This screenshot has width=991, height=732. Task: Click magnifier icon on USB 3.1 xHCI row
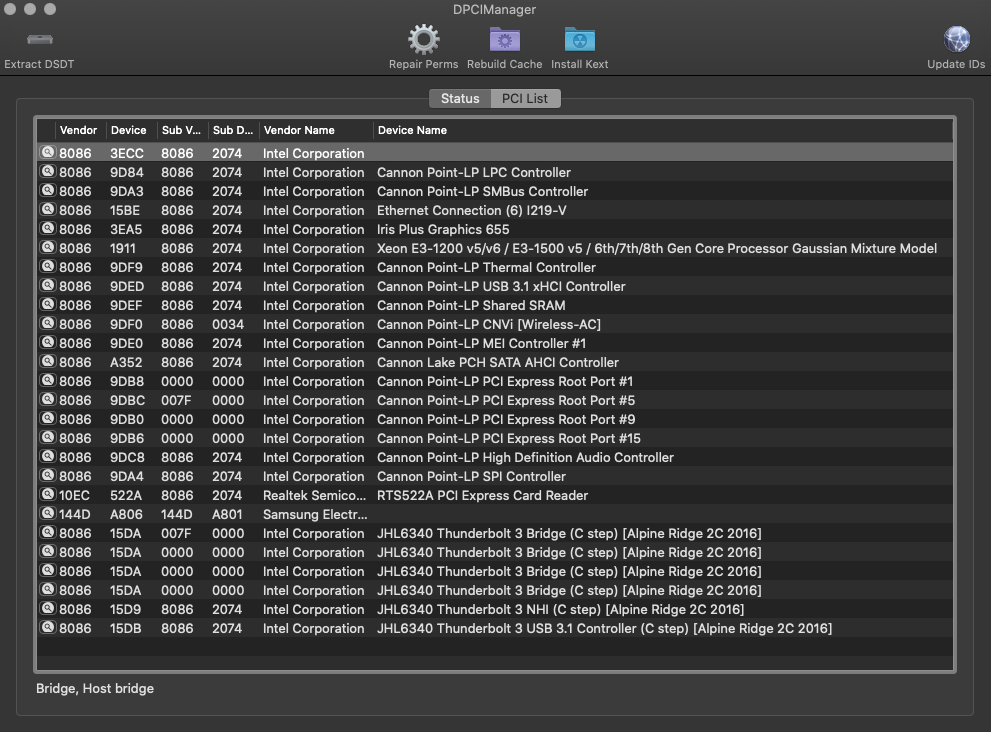tap(47, 285)
